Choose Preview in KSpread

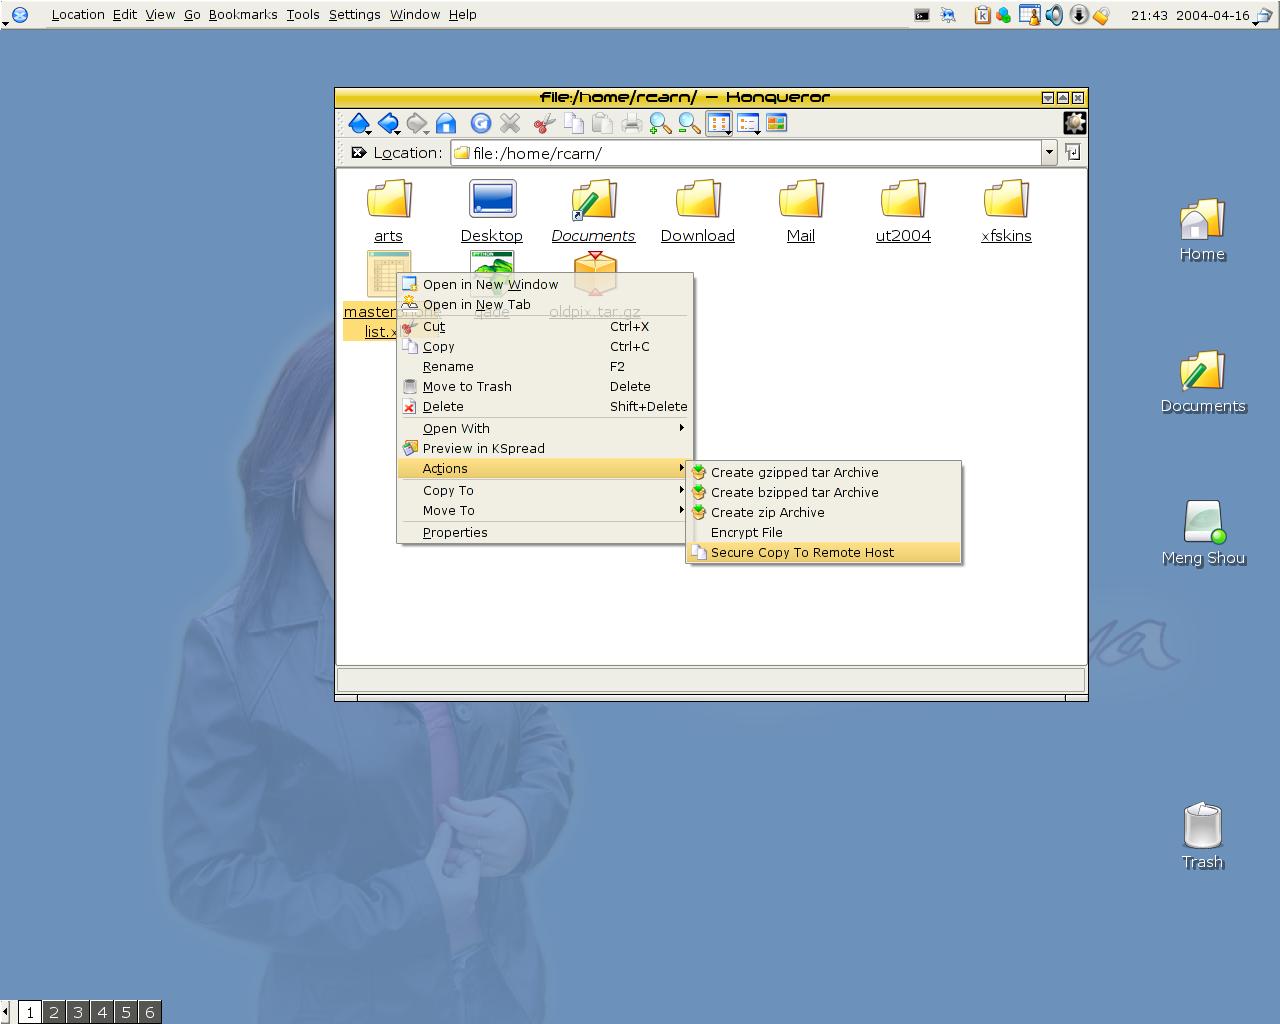544,448
